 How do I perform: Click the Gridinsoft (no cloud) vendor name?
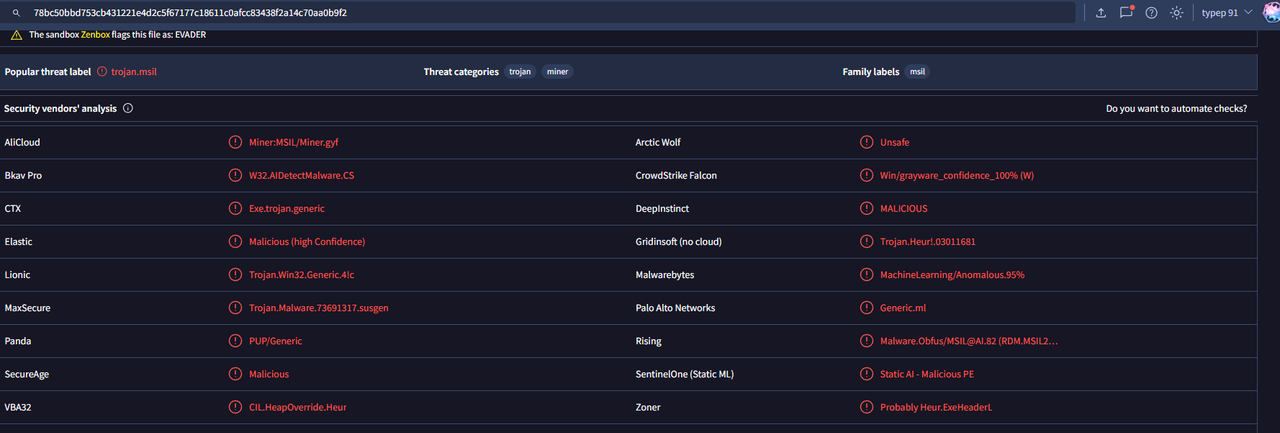[x=679, y=241]
